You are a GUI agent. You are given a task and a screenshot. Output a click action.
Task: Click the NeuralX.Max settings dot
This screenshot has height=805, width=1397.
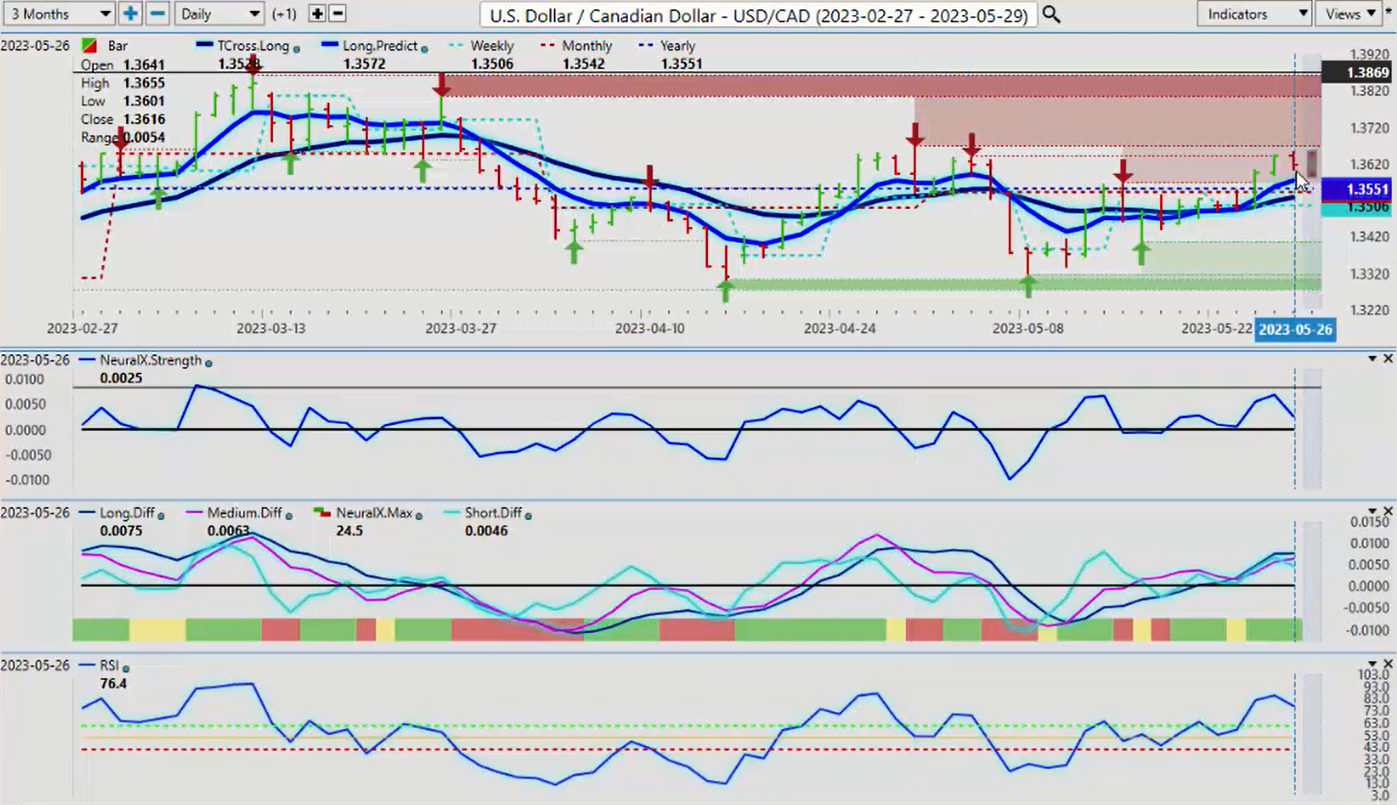[x=419, y=514]
